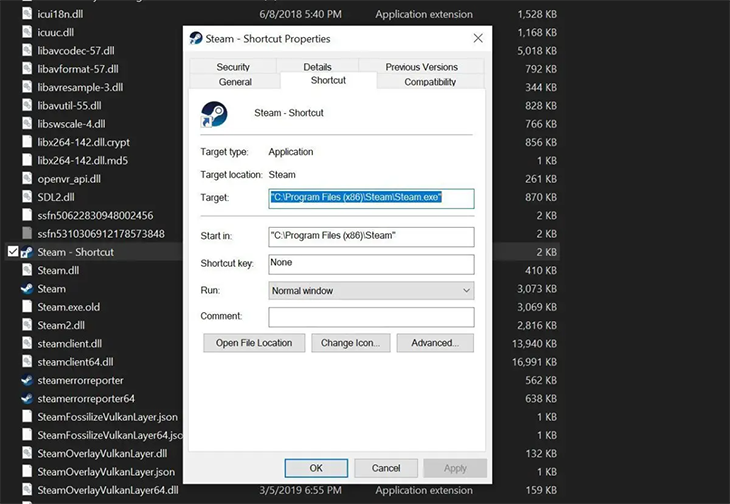Expand the Run window mode dropdown

tap(372, 290)
